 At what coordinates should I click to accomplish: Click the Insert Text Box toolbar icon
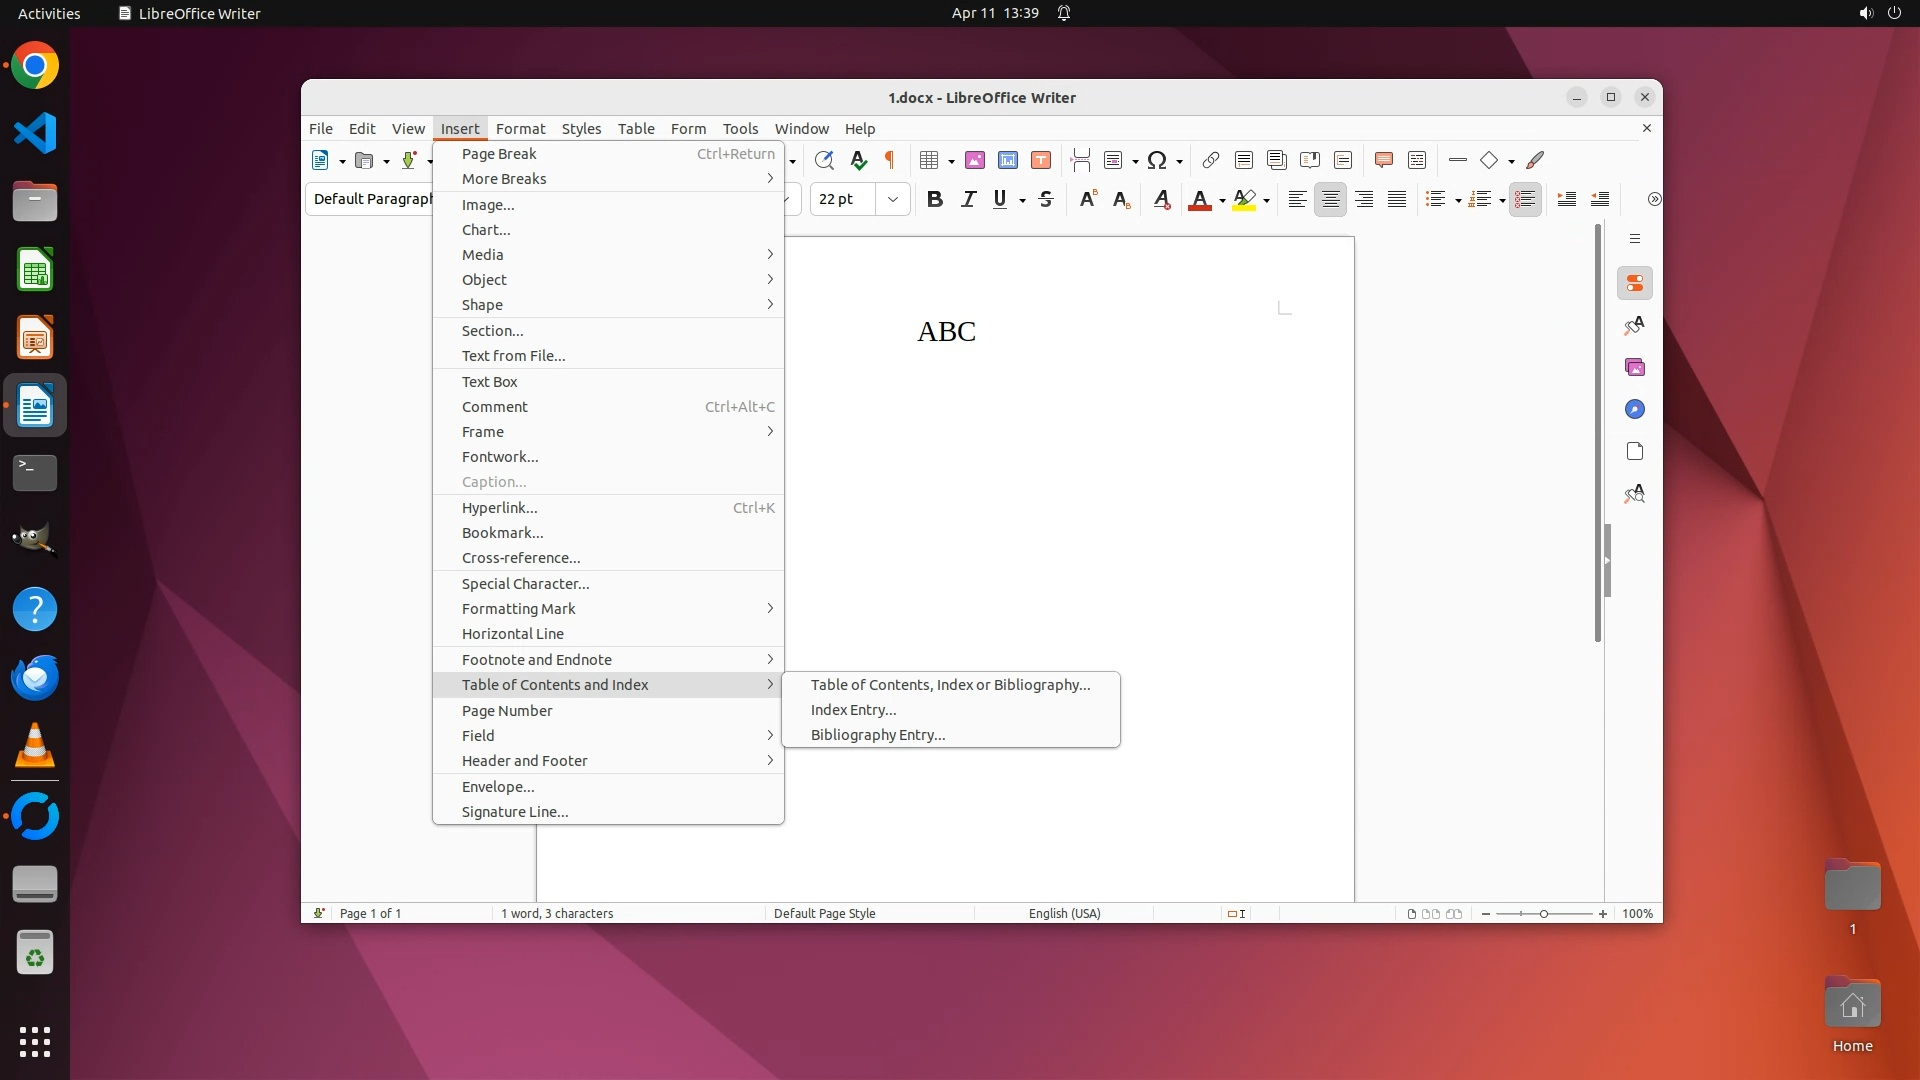point(1041,160)
